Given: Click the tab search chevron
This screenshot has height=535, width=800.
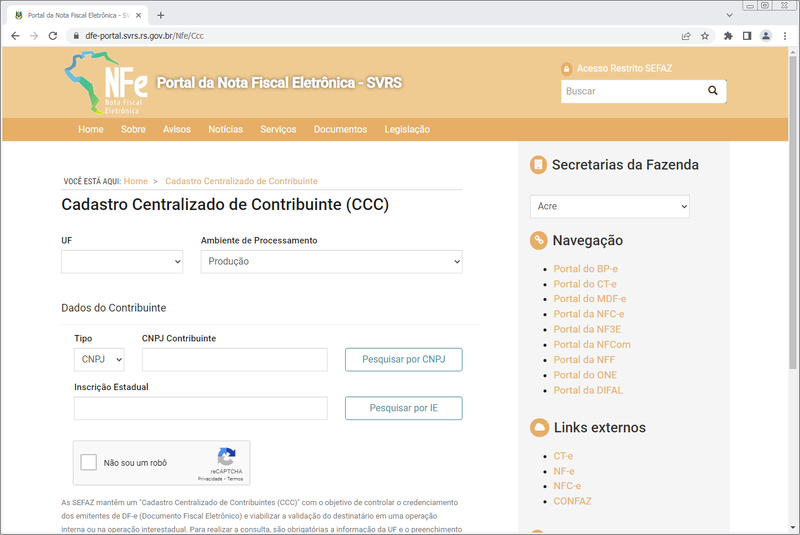Looking at the screenshot, I should click(729, 15).
